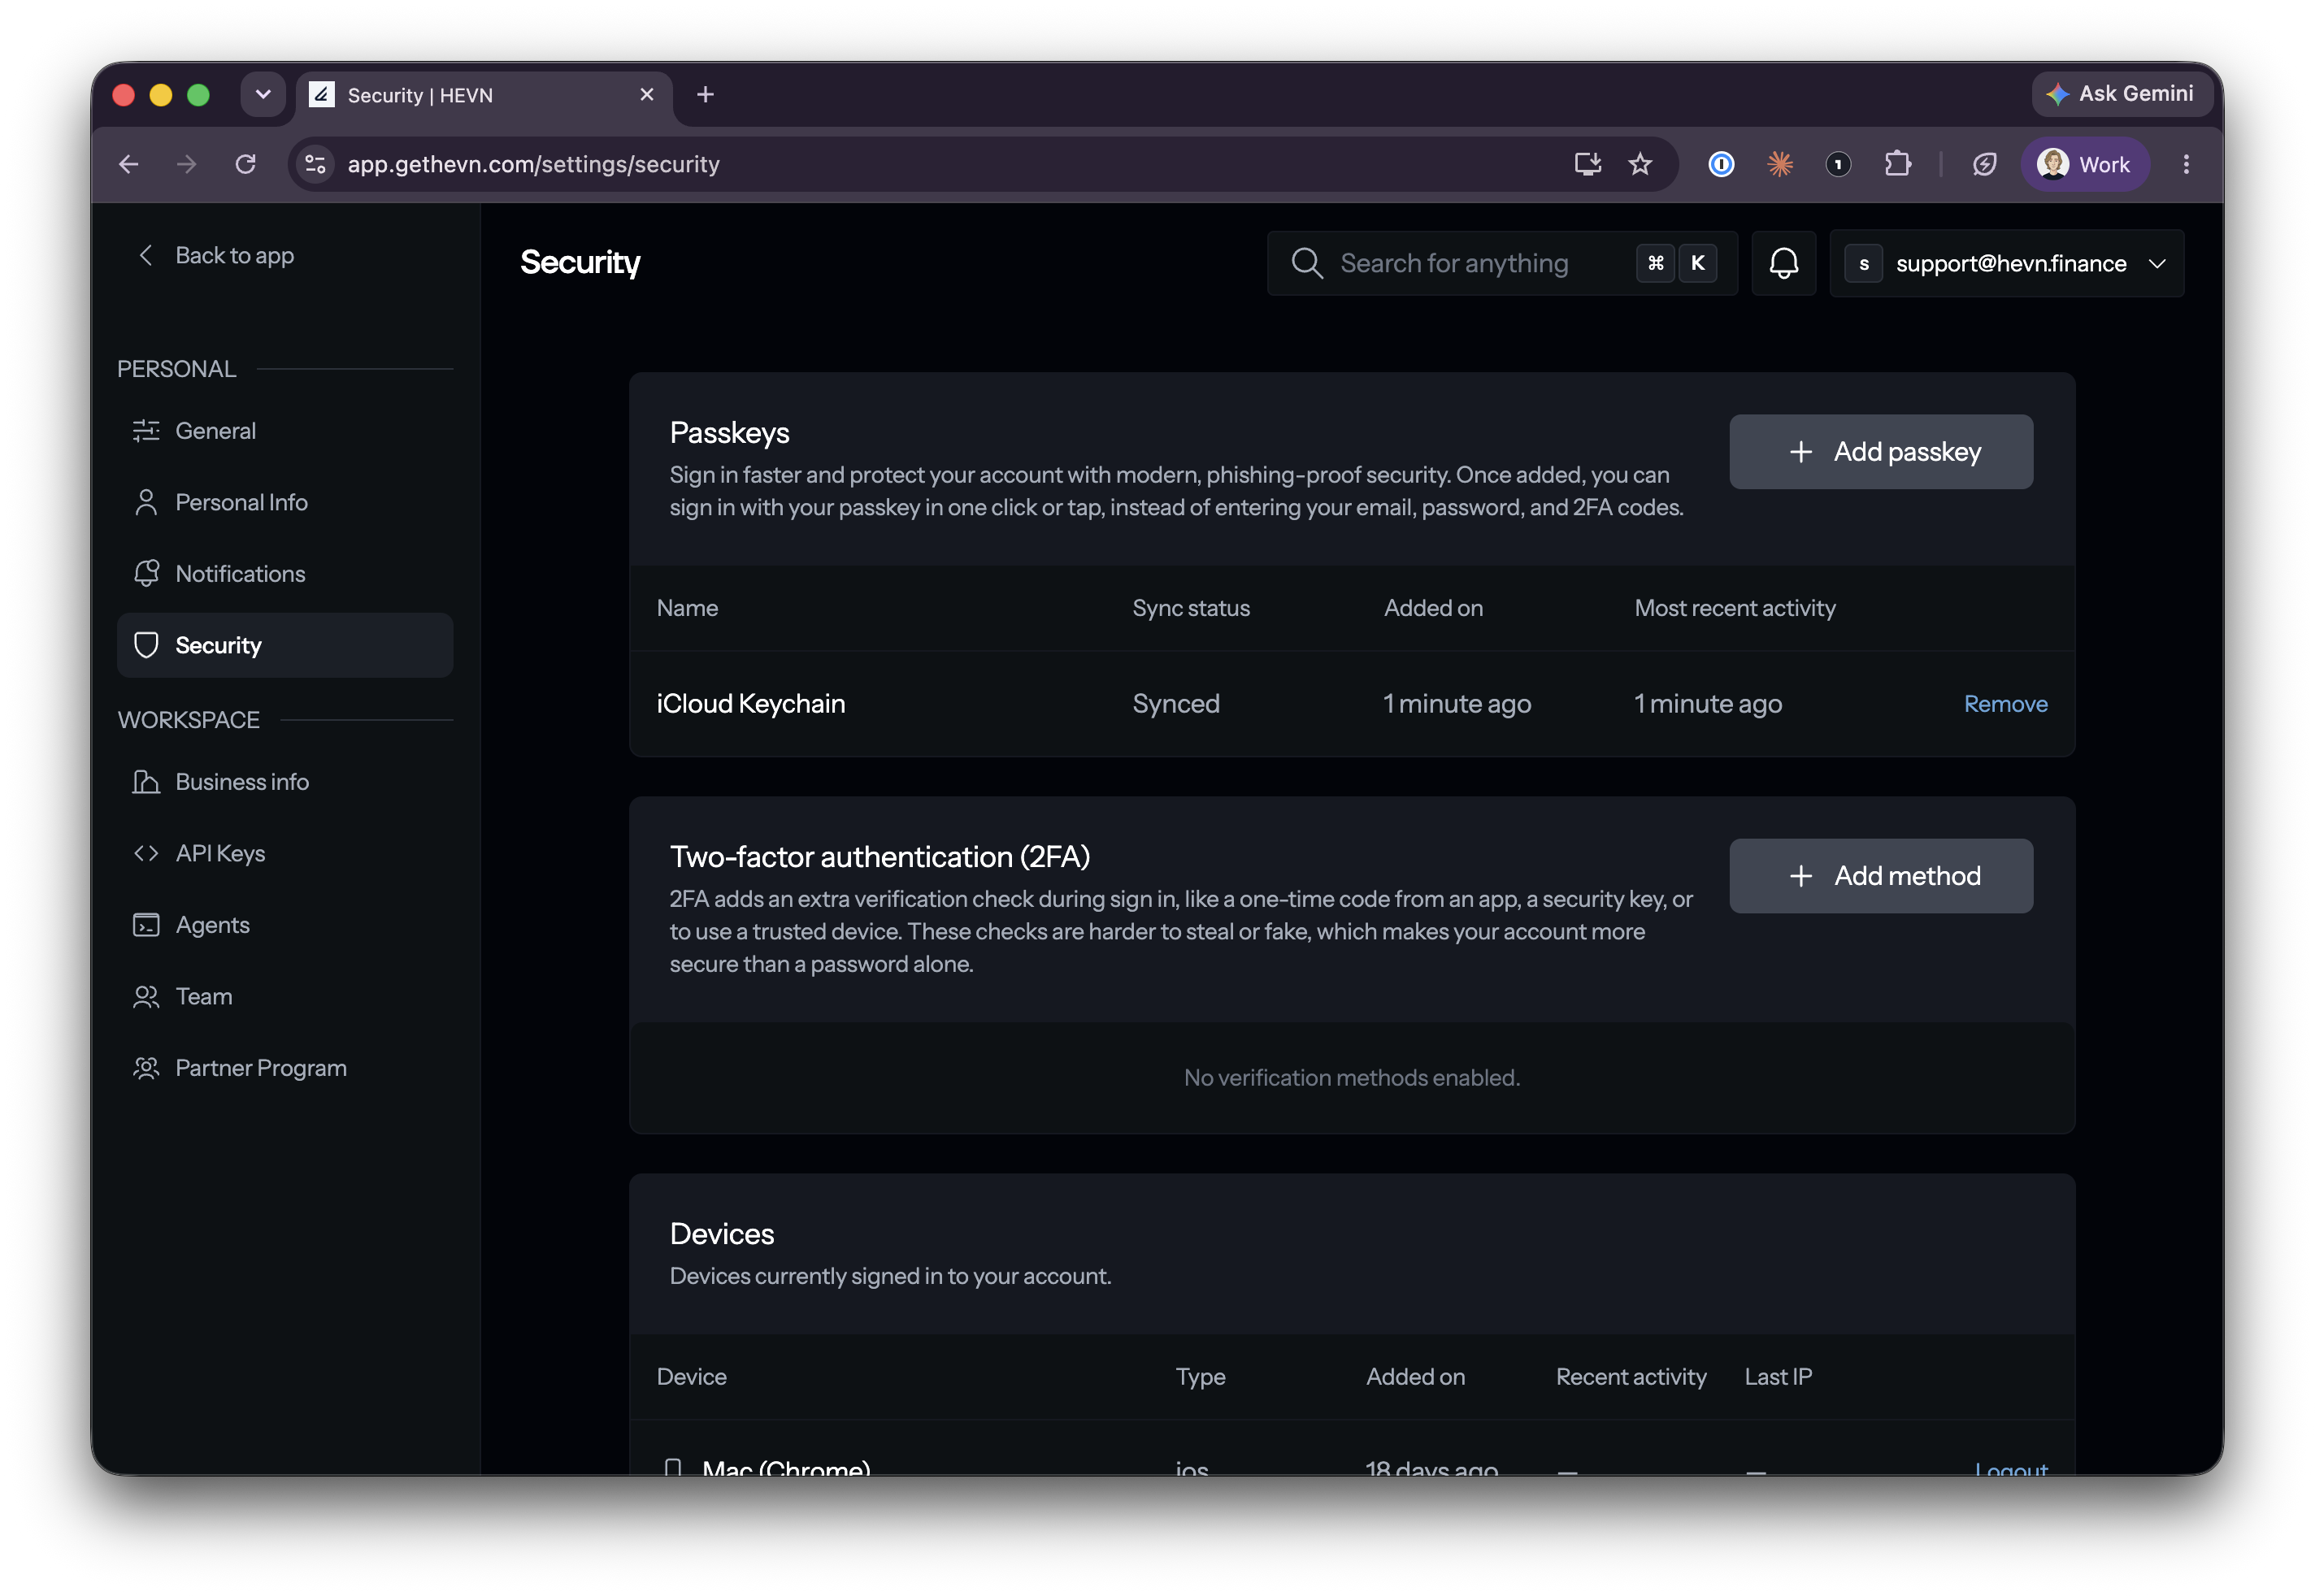Viewport: 2315px width, 1596px height.
Task: Click the Back to app chevron arrow
Action: (x=146, y=255)
